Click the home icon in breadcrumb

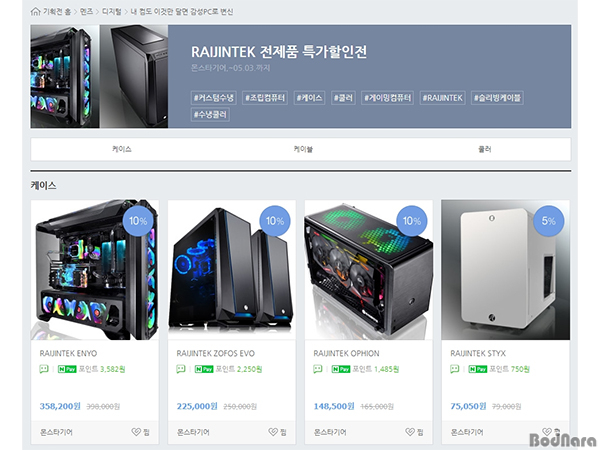[35, 11]
